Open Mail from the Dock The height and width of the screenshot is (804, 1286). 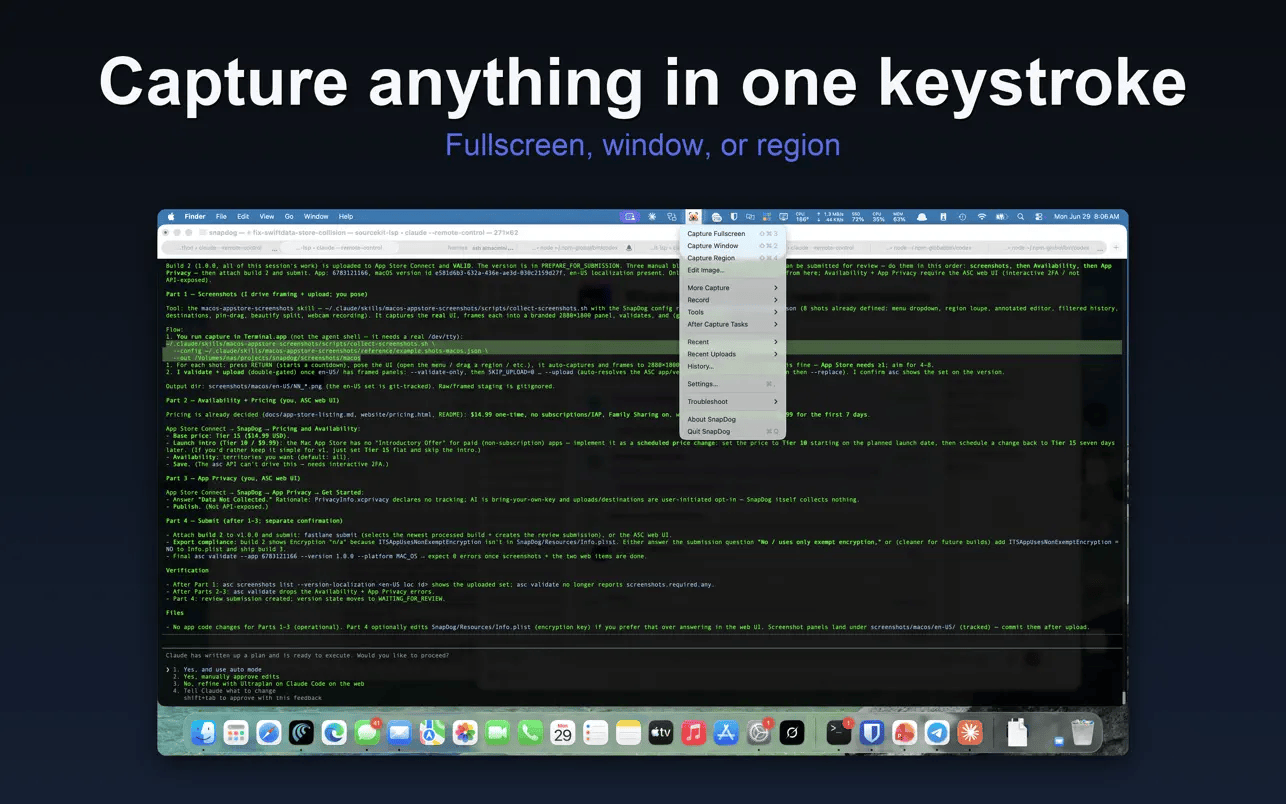point(400,733)
